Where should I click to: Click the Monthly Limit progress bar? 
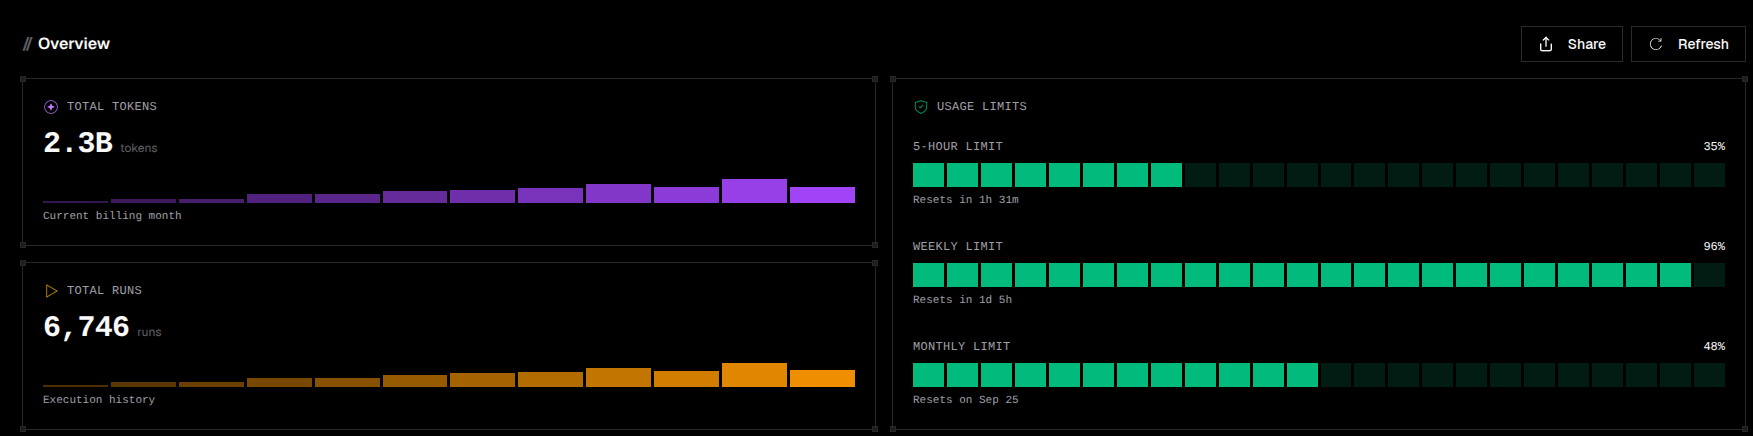coord(1319,375)
